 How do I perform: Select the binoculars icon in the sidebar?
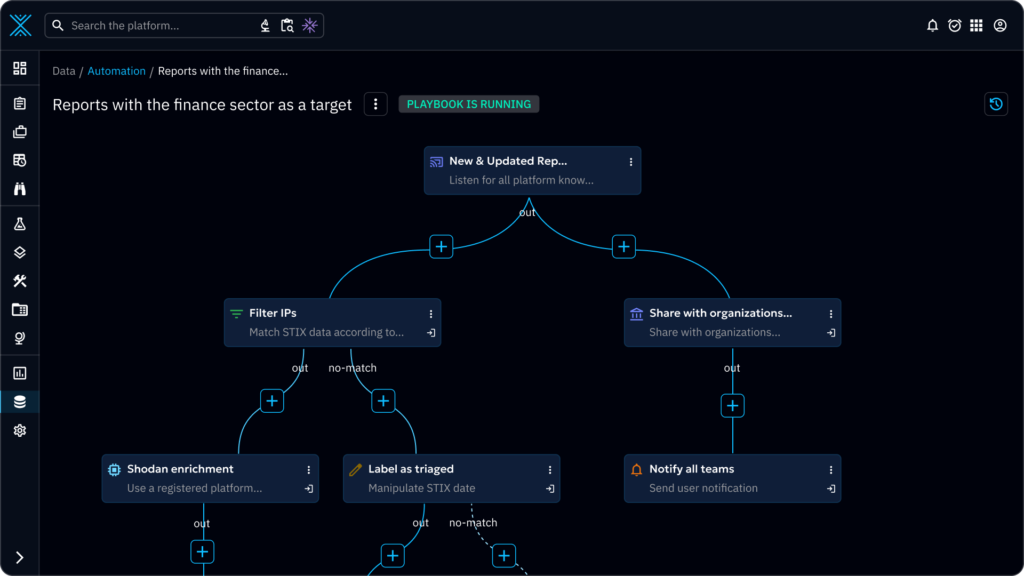(x=20, y=189)
